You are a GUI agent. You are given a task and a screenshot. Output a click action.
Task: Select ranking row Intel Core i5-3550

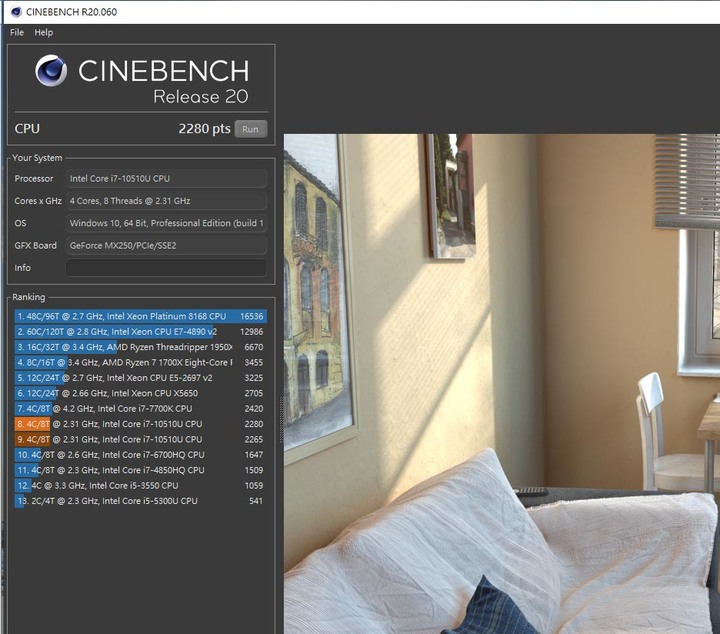[141, 485]
